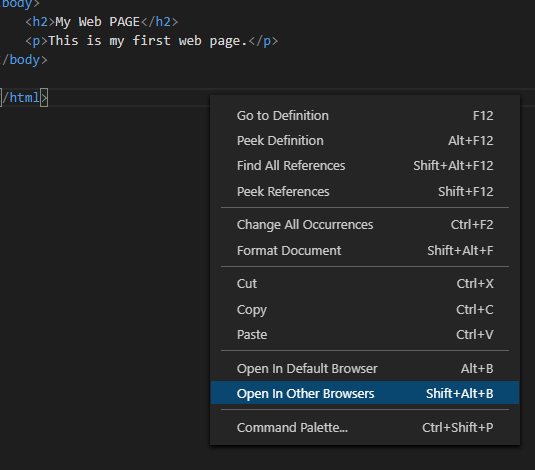Click empty line above closing html tag

(x=102, y=79)
